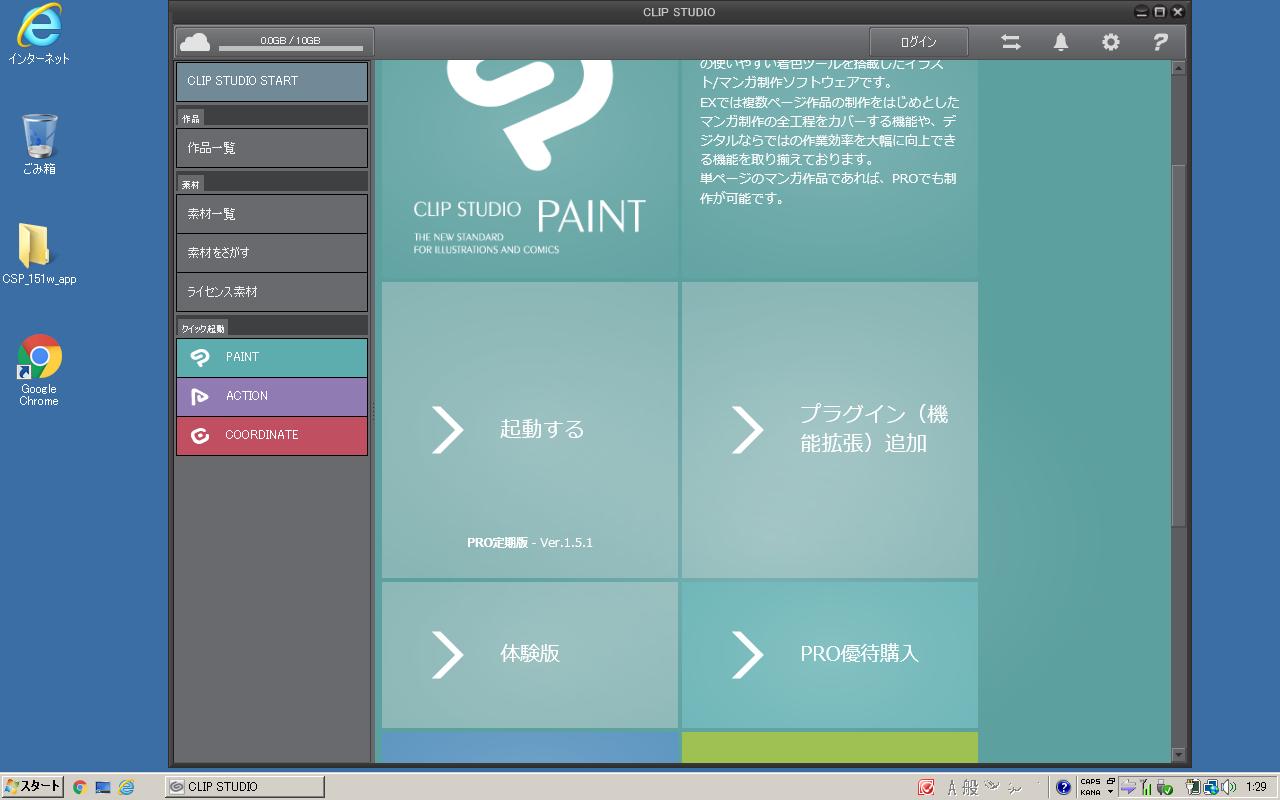Select CLIP STUDIO START in sidebar
The image size is (1280, 800).
272,81
